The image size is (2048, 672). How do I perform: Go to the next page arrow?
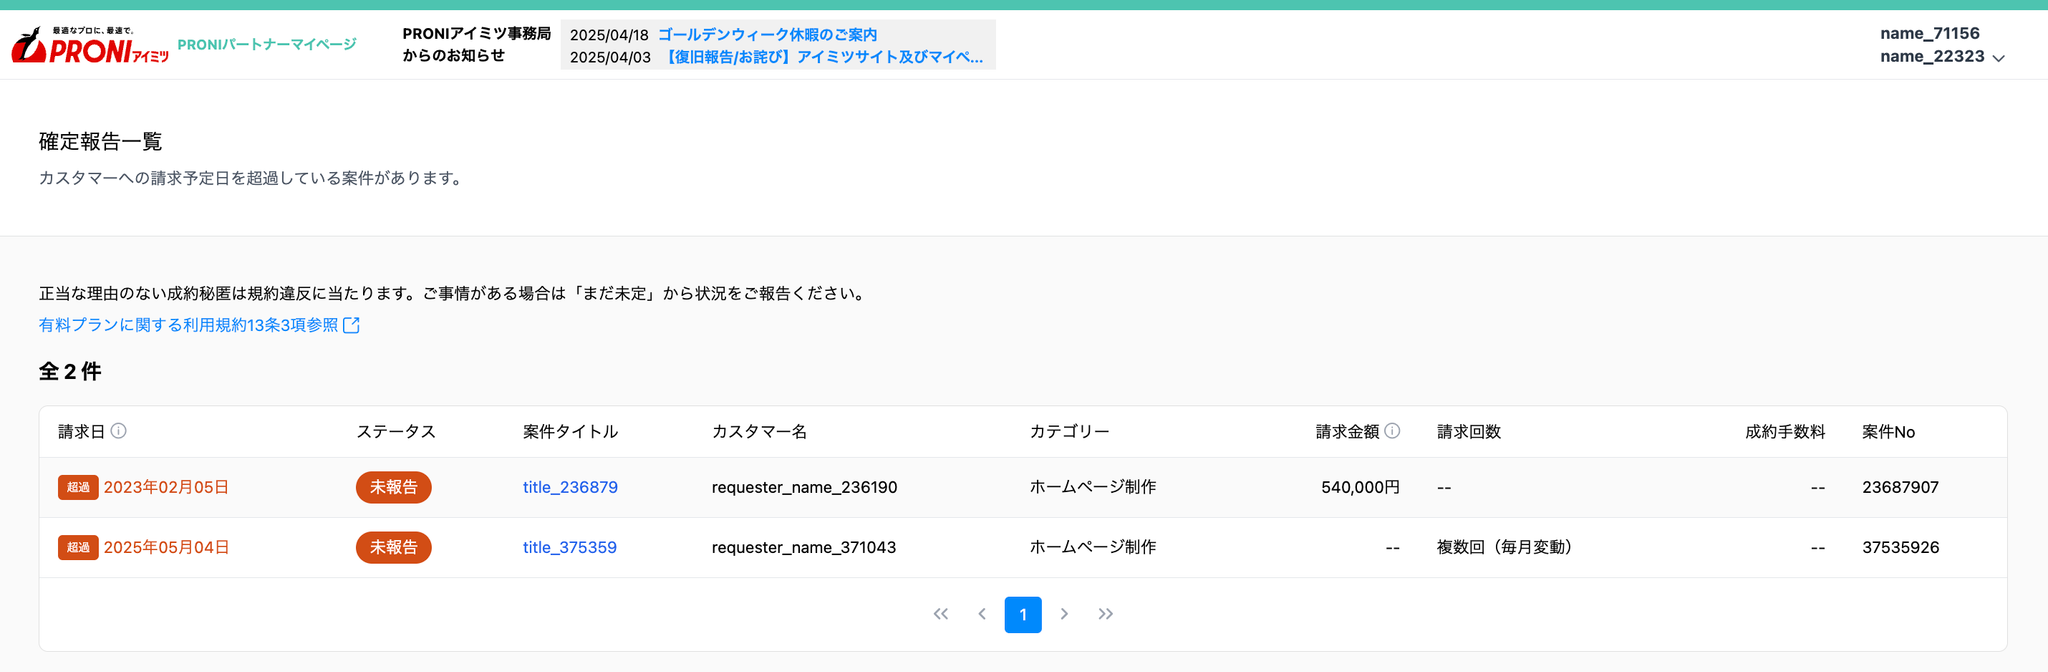click(1064, 614)
